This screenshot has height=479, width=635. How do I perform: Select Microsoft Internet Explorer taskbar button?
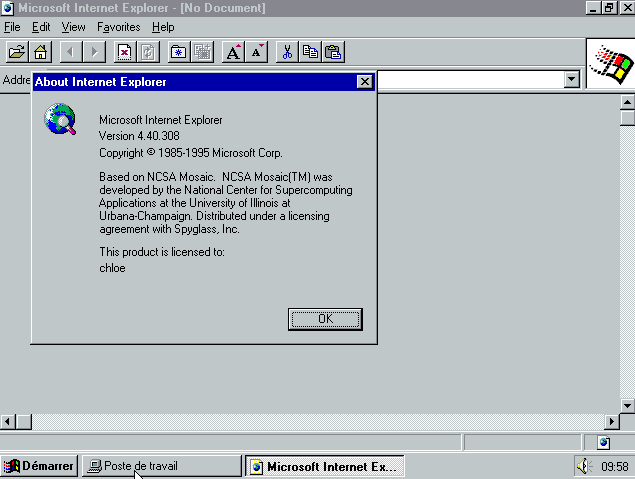tap(325, 466)
